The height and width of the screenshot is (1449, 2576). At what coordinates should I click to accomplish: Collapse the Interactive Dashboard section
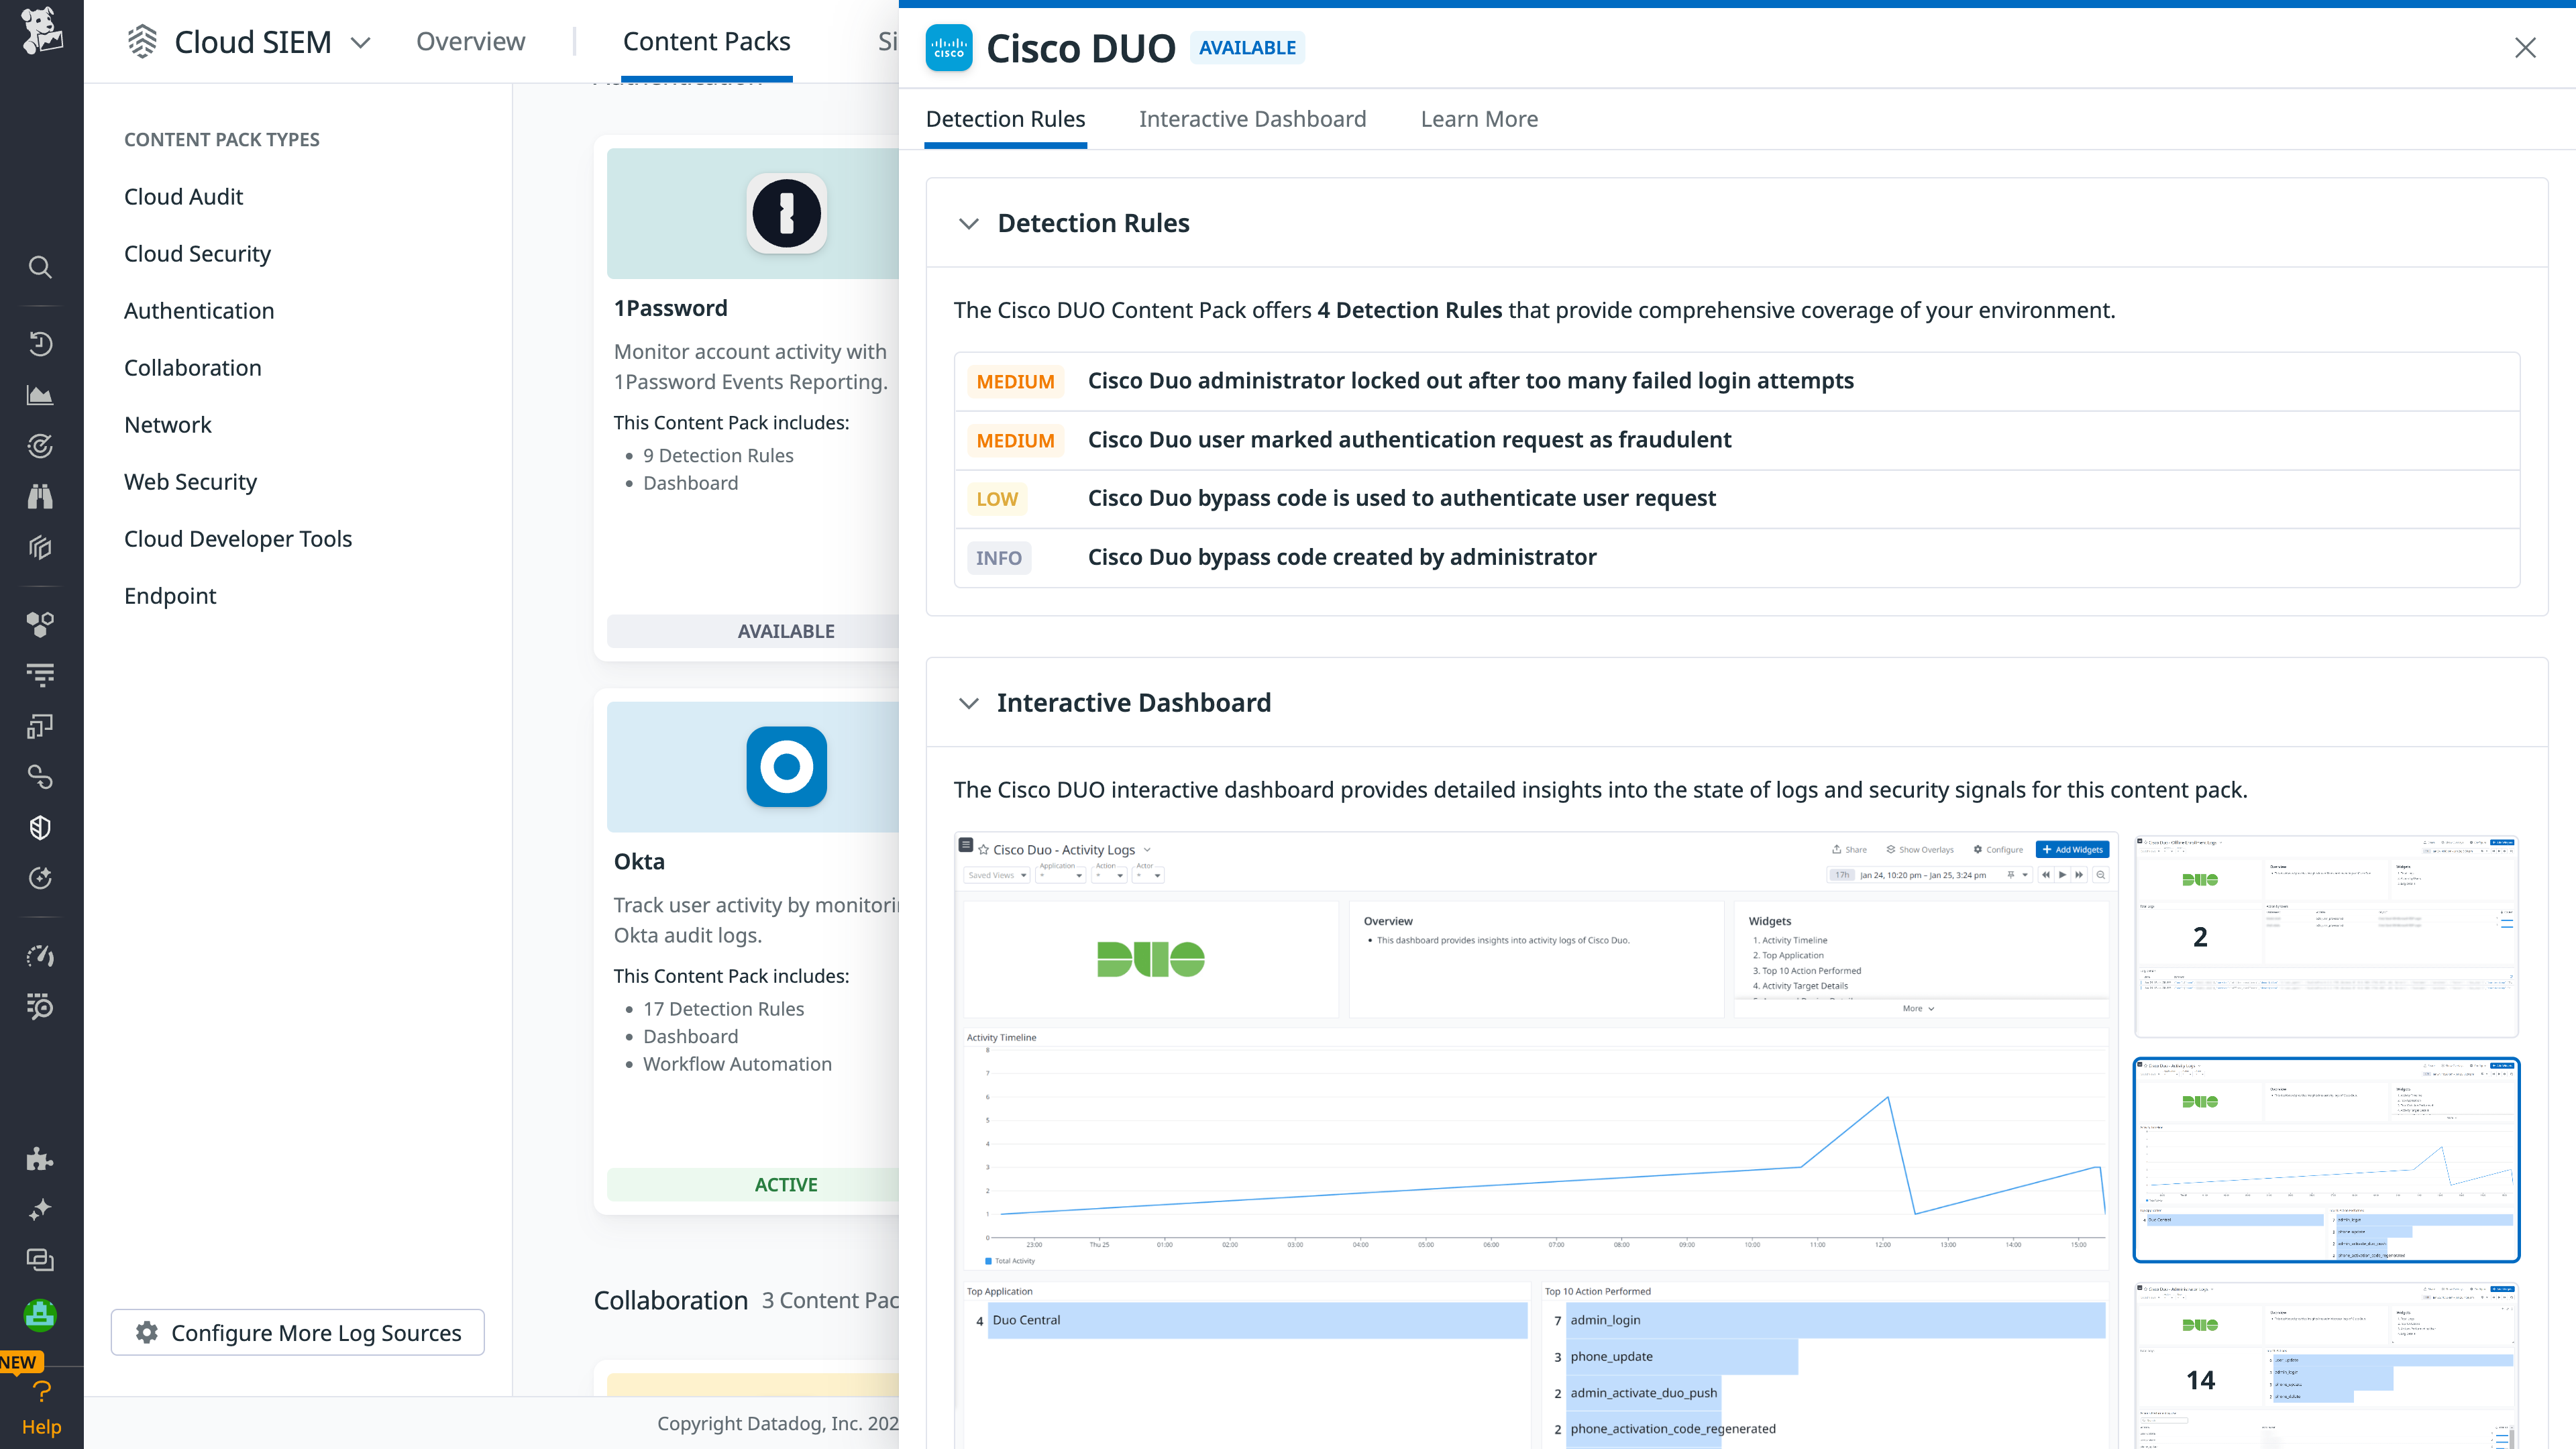point(968,703)
